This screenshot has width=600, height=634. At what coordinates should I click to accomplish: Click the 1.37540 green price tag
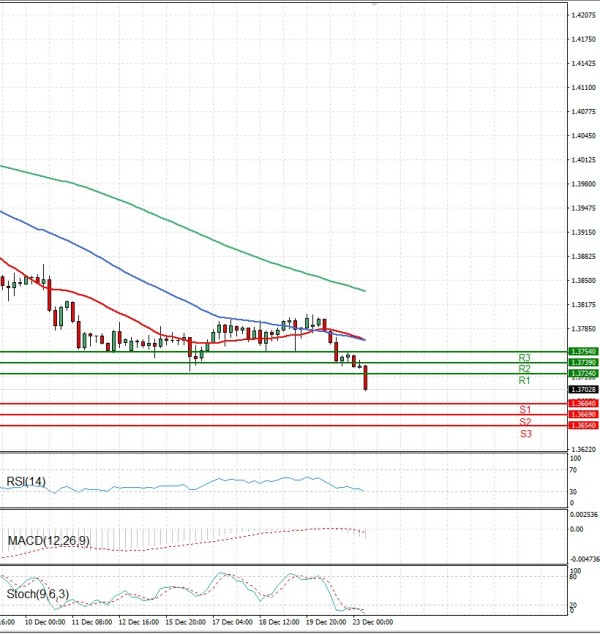click(582, 352)
